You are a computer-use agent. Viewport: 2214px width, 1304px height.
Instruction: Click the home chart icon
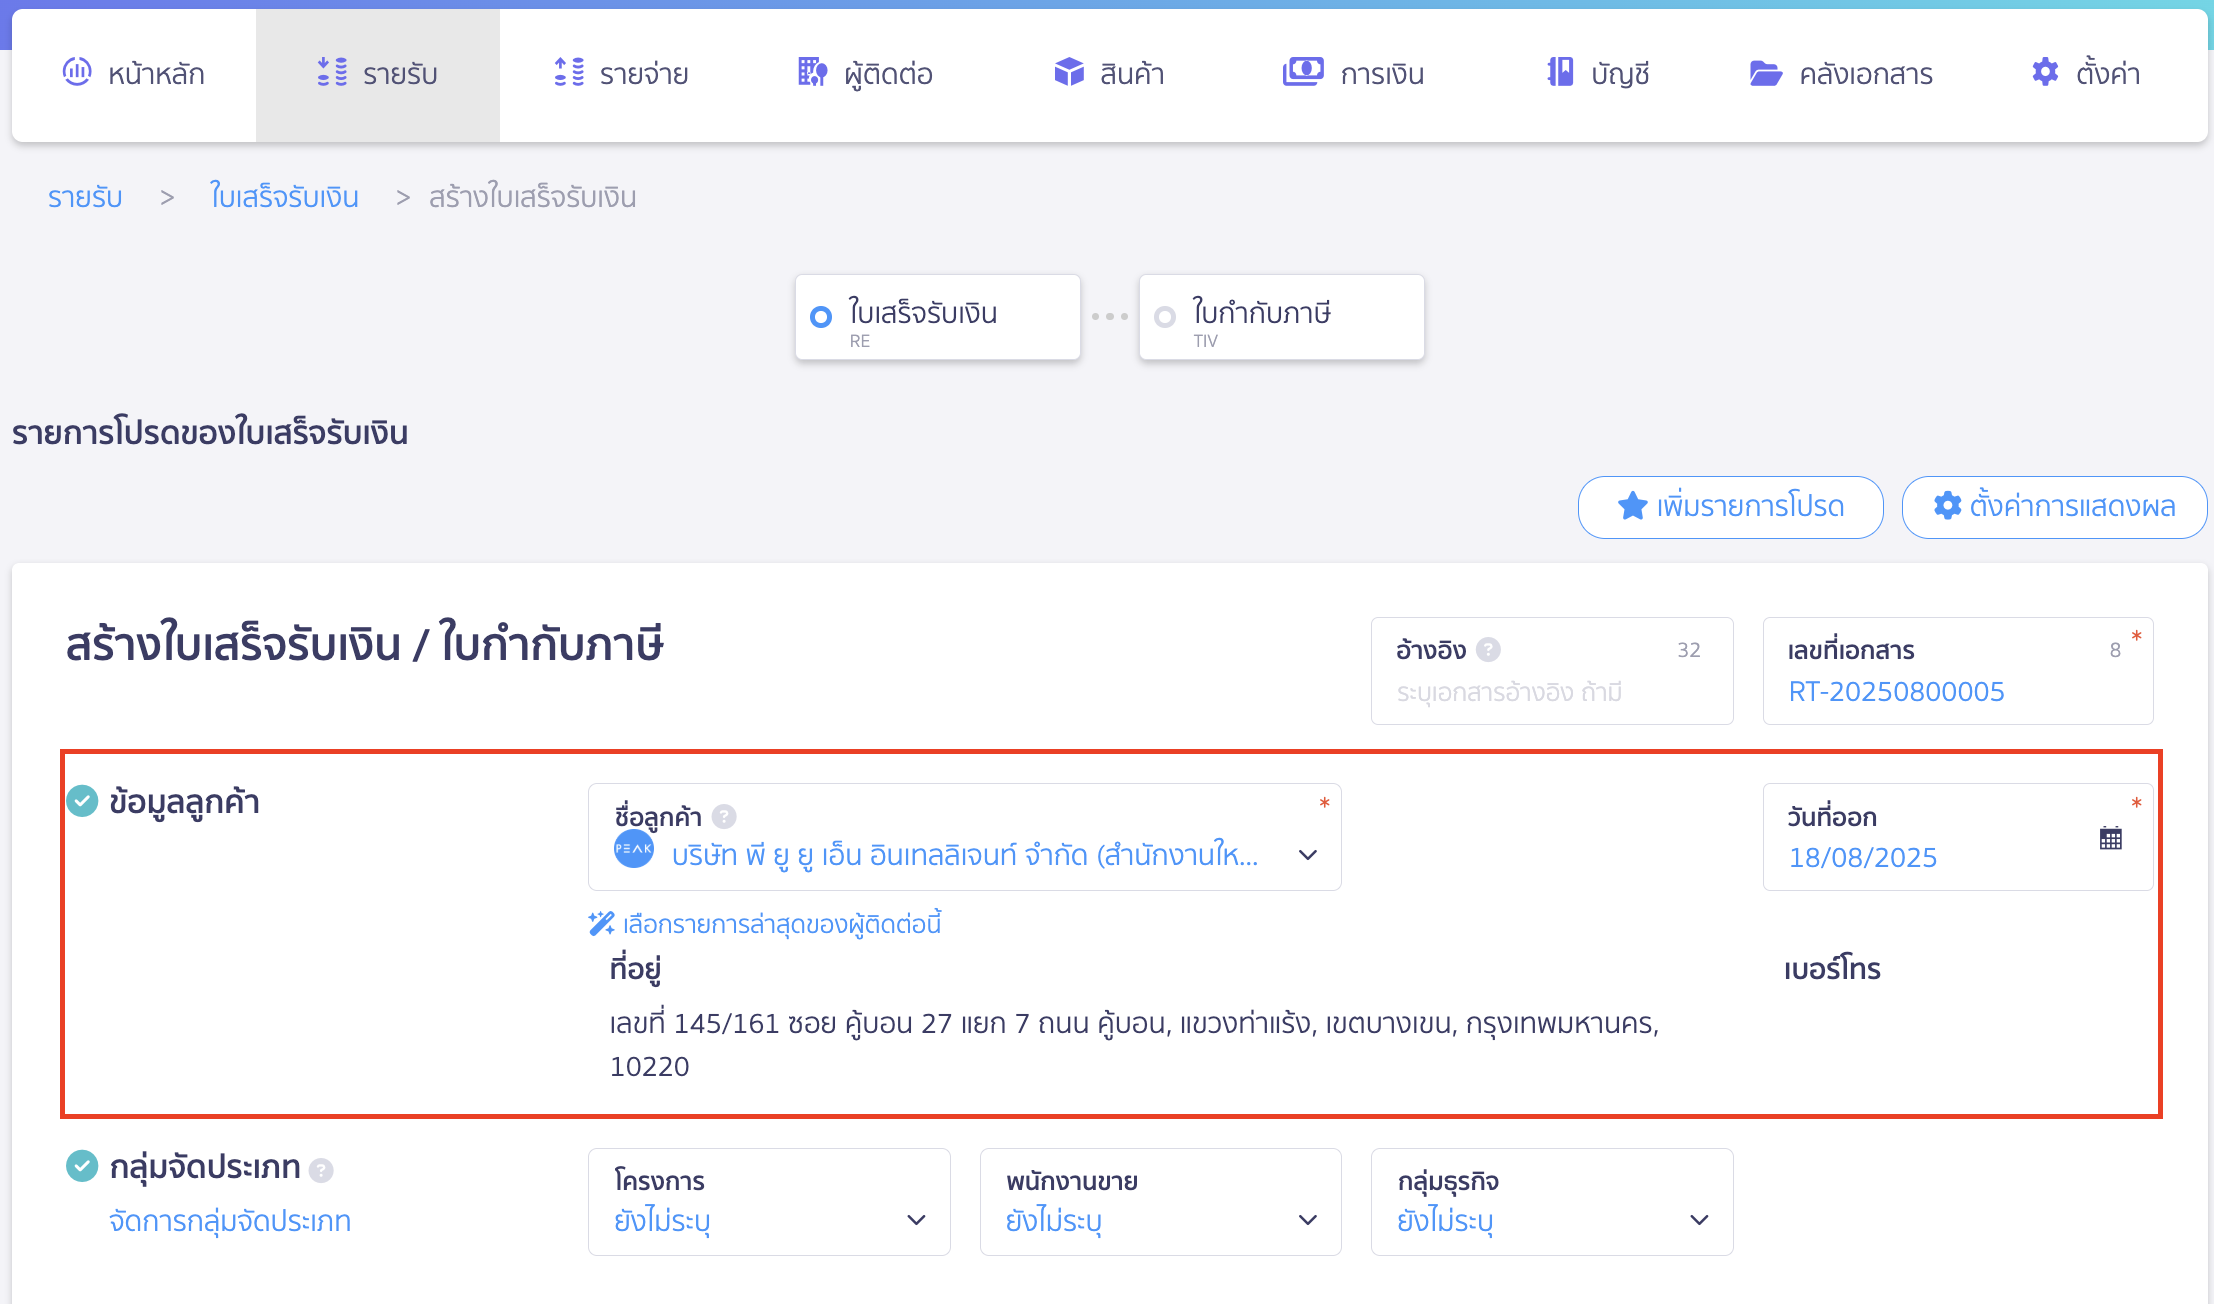[77, 72]
